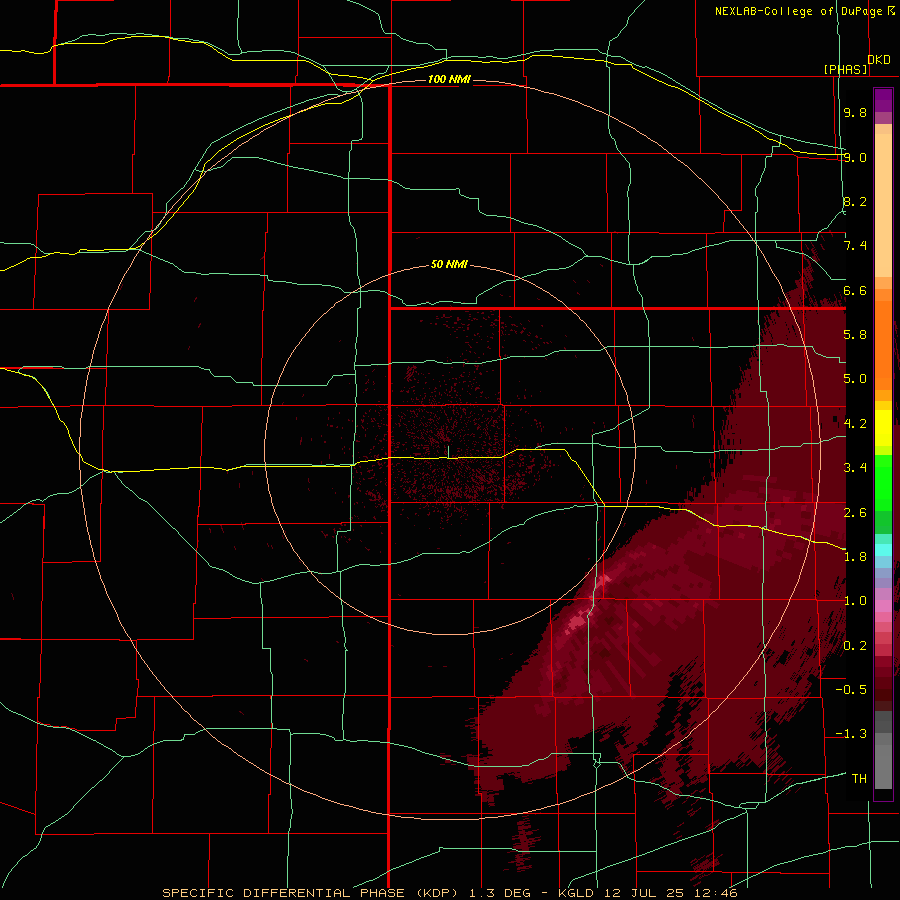
Task: Click the 7.4 scale value
Action: [855, 246]
